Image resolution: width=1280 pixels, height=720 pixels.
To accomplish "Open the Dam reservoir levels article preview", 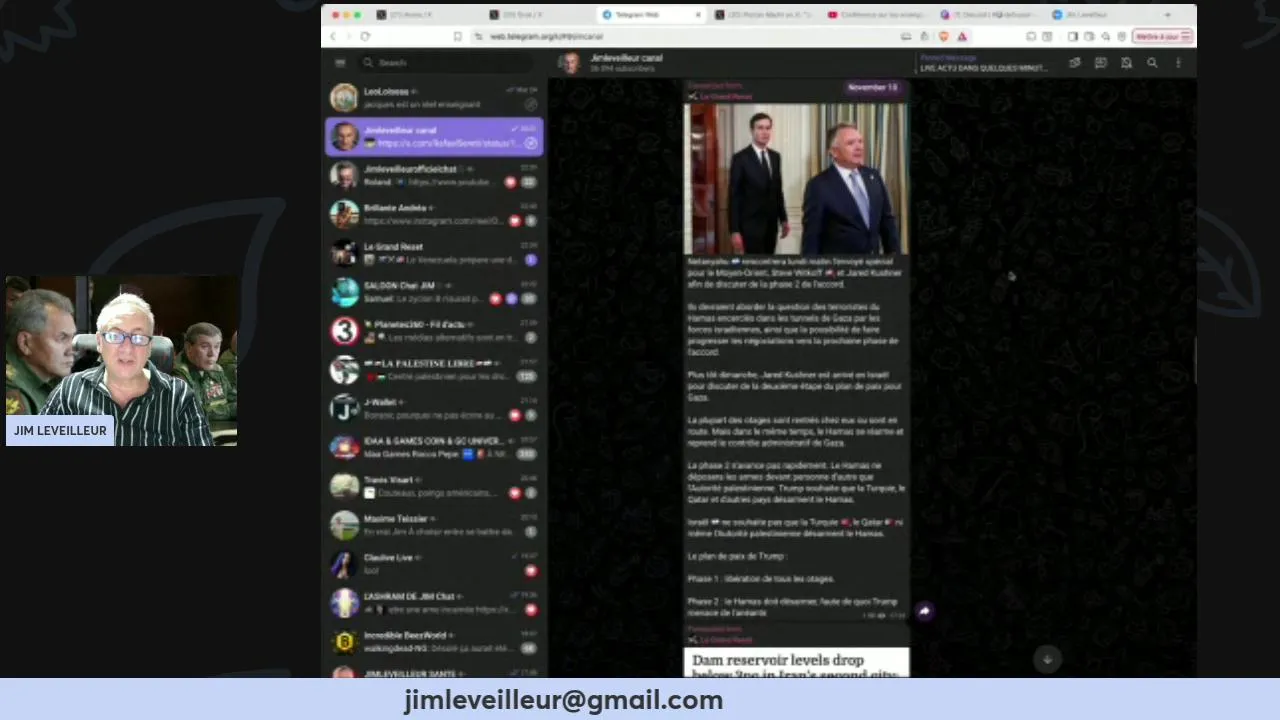I will click(x=797, y=663).
